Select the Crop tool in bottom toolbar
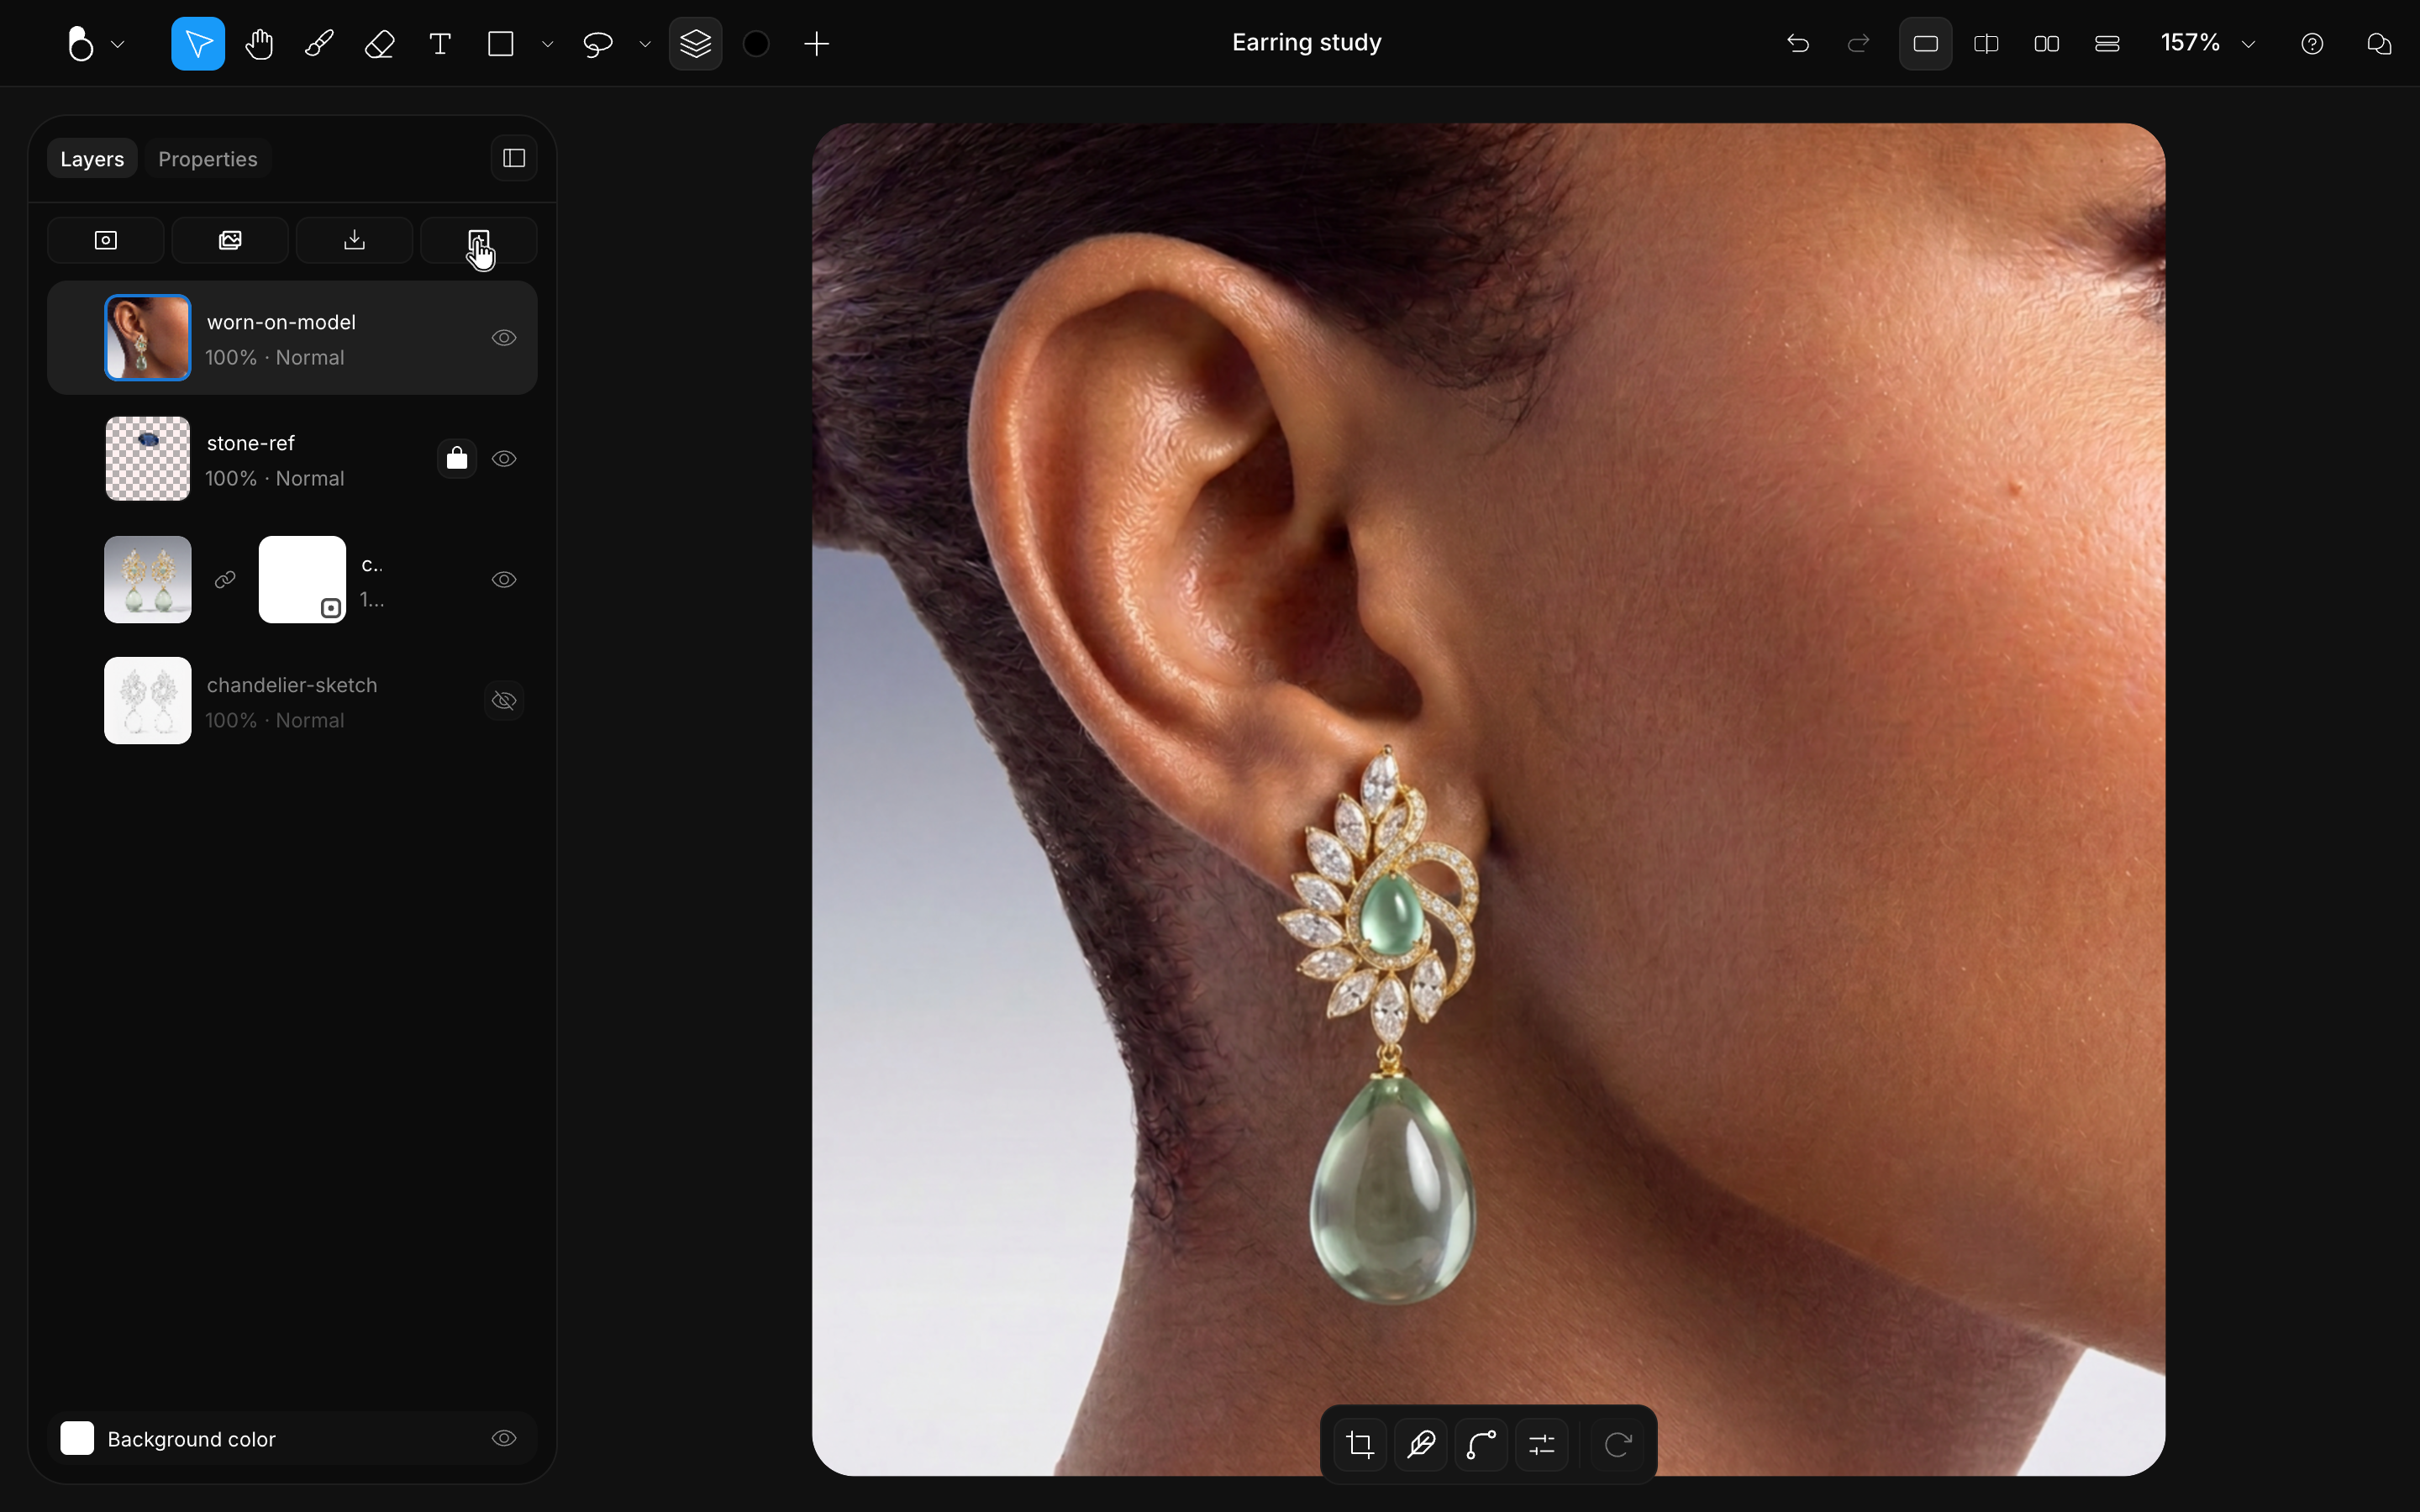This screenshot has height=1512, width=2420. [1360, 1444]
